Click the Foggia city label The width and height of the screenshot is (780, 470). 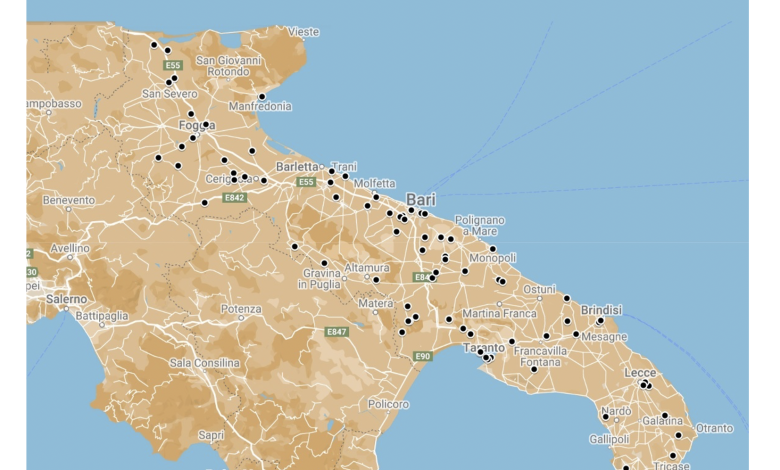tap(197, 126)
